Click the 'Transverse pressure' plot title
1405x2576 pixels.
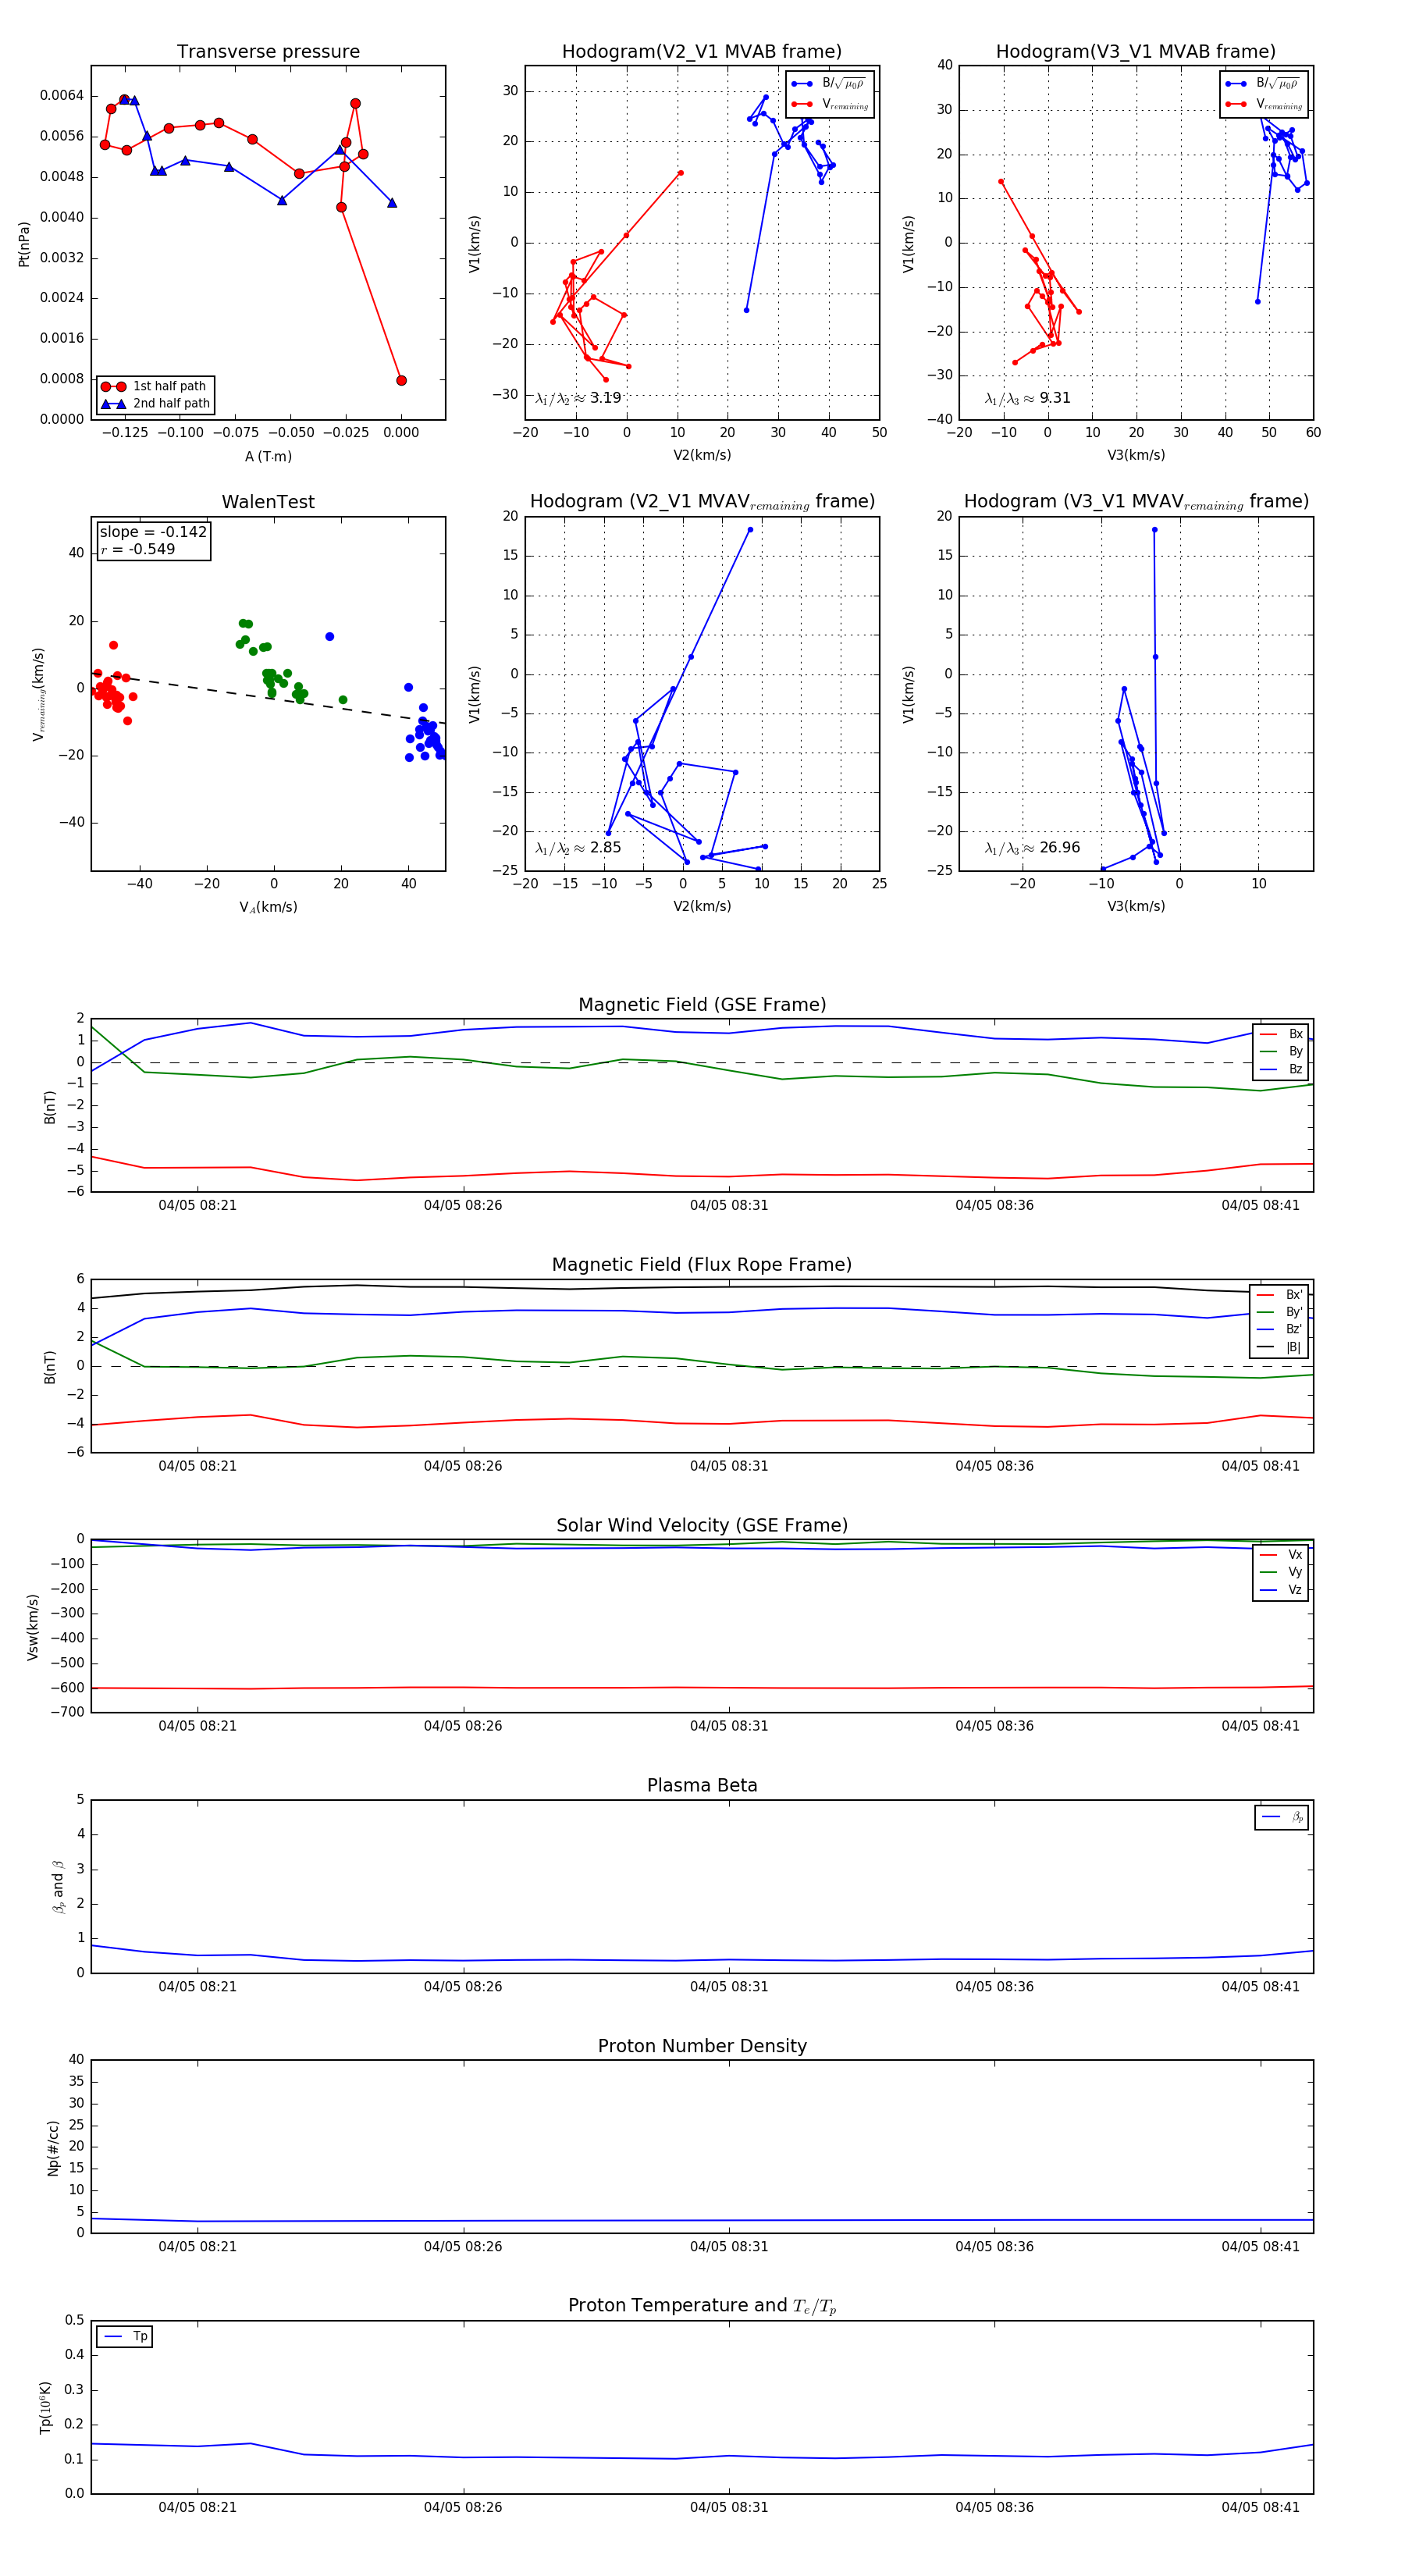(268, 51)
